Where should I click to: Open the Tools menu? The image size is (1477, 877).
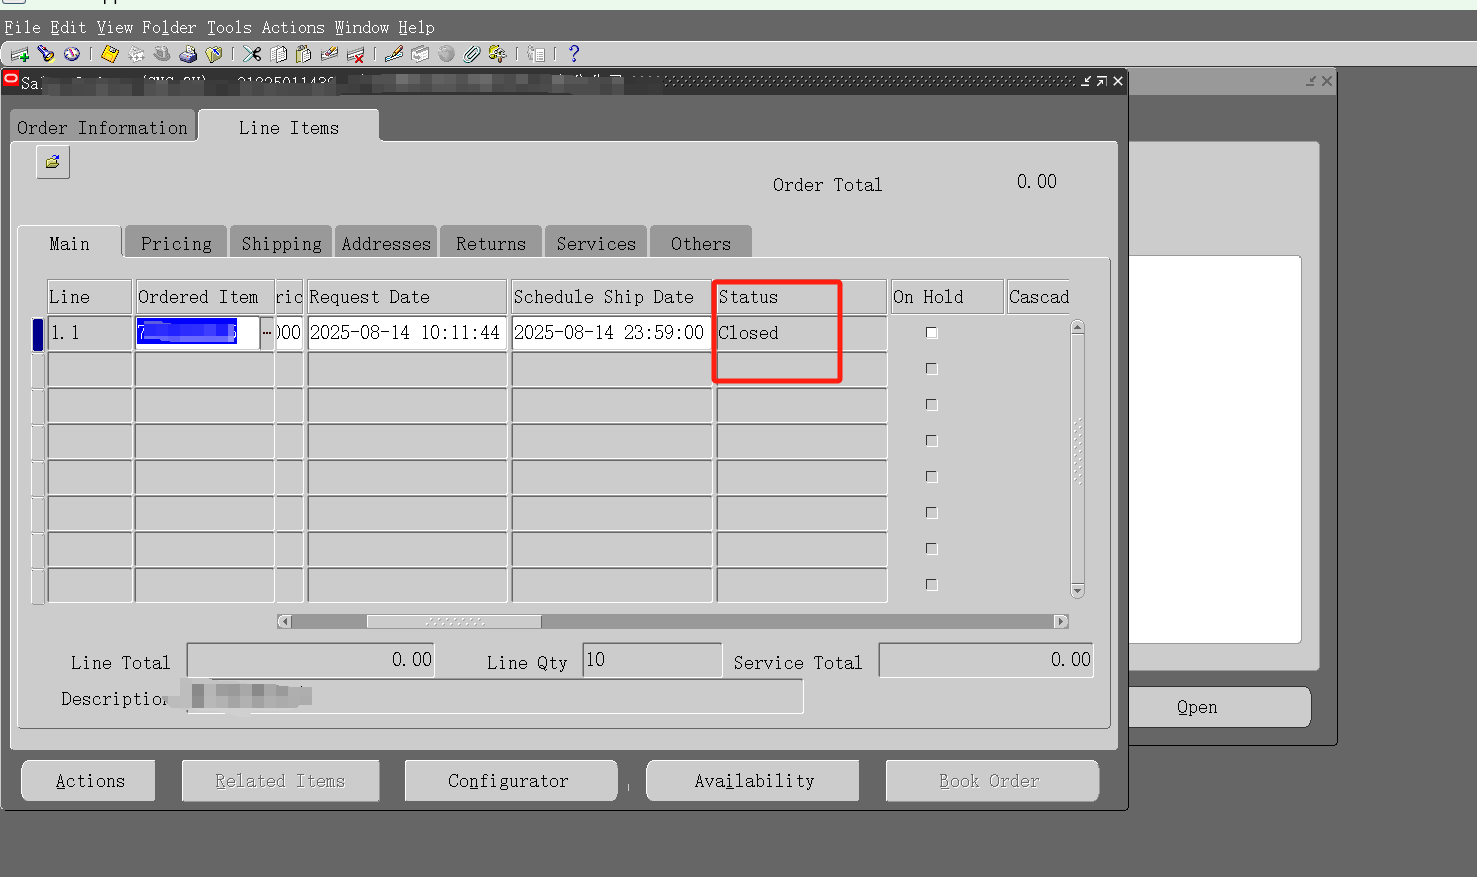tap(229, 28)
